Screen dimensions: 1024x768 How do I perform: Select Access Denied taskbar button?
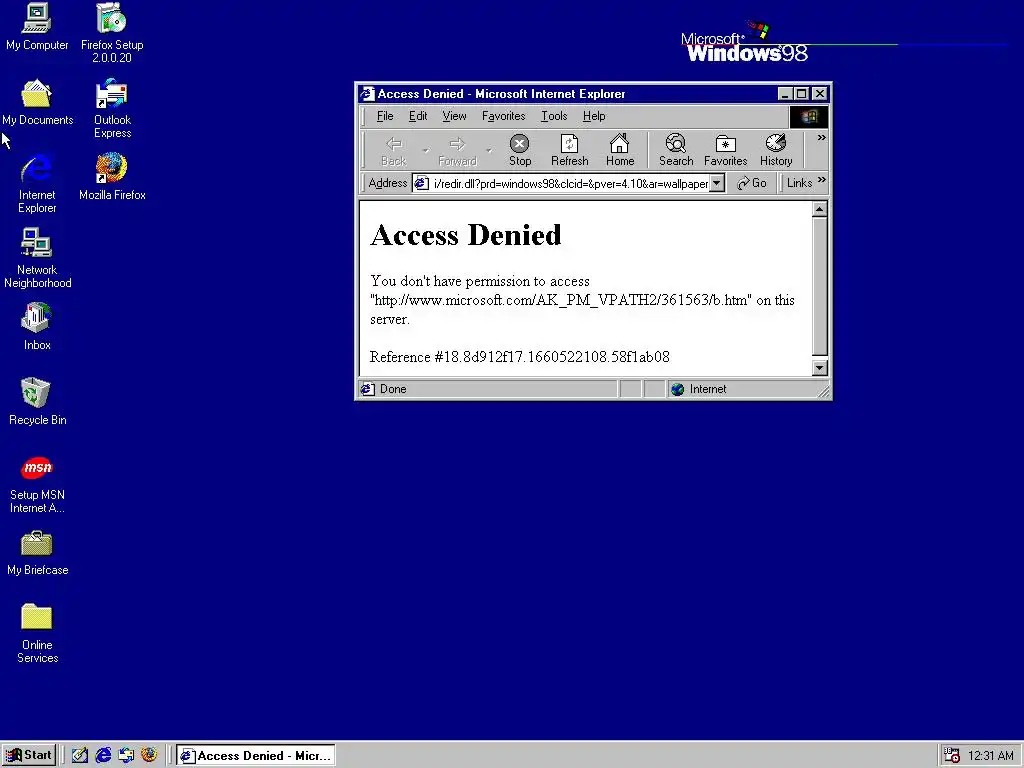point(256,756)
